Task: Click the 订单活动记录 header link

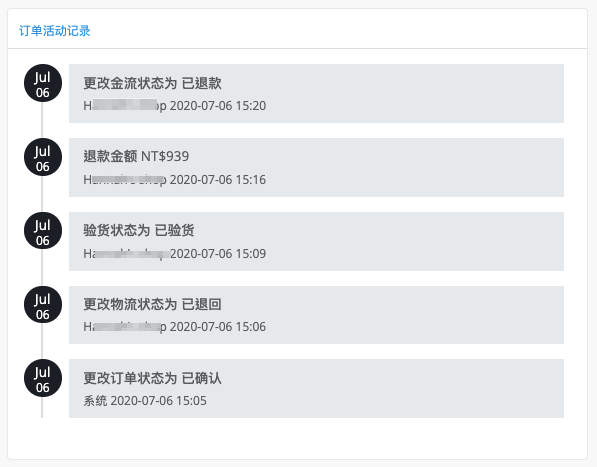Action: [x=54, y=31]
